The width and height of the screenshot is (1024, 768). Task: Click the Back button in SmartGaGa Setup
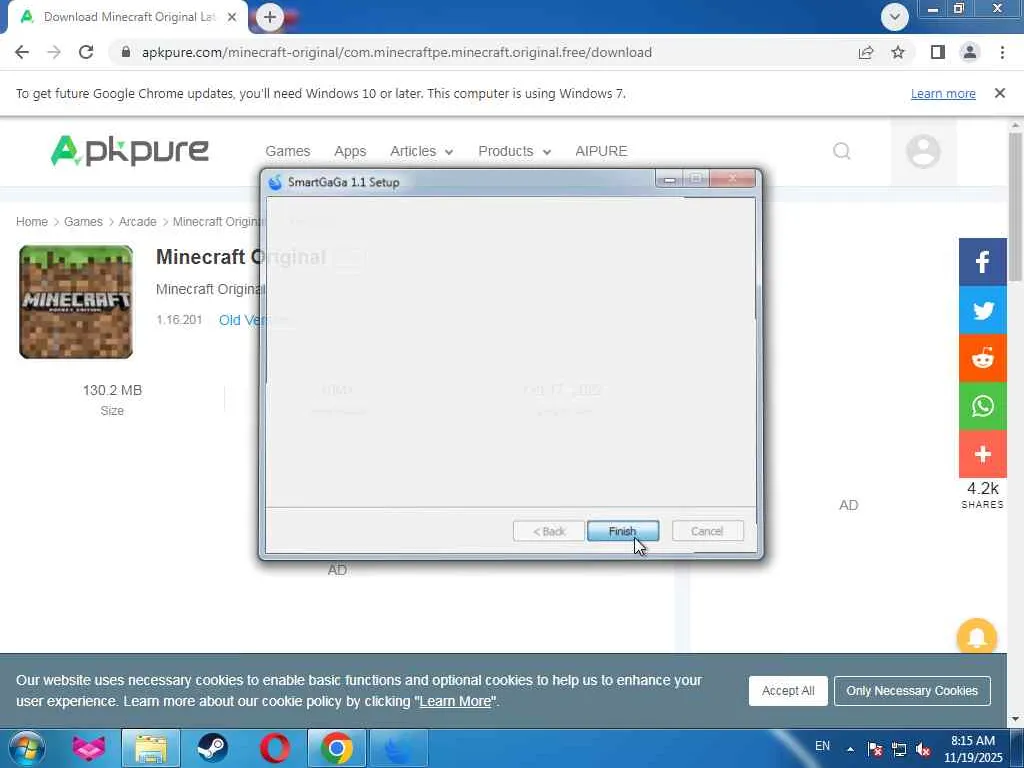(x=549, y=531)
